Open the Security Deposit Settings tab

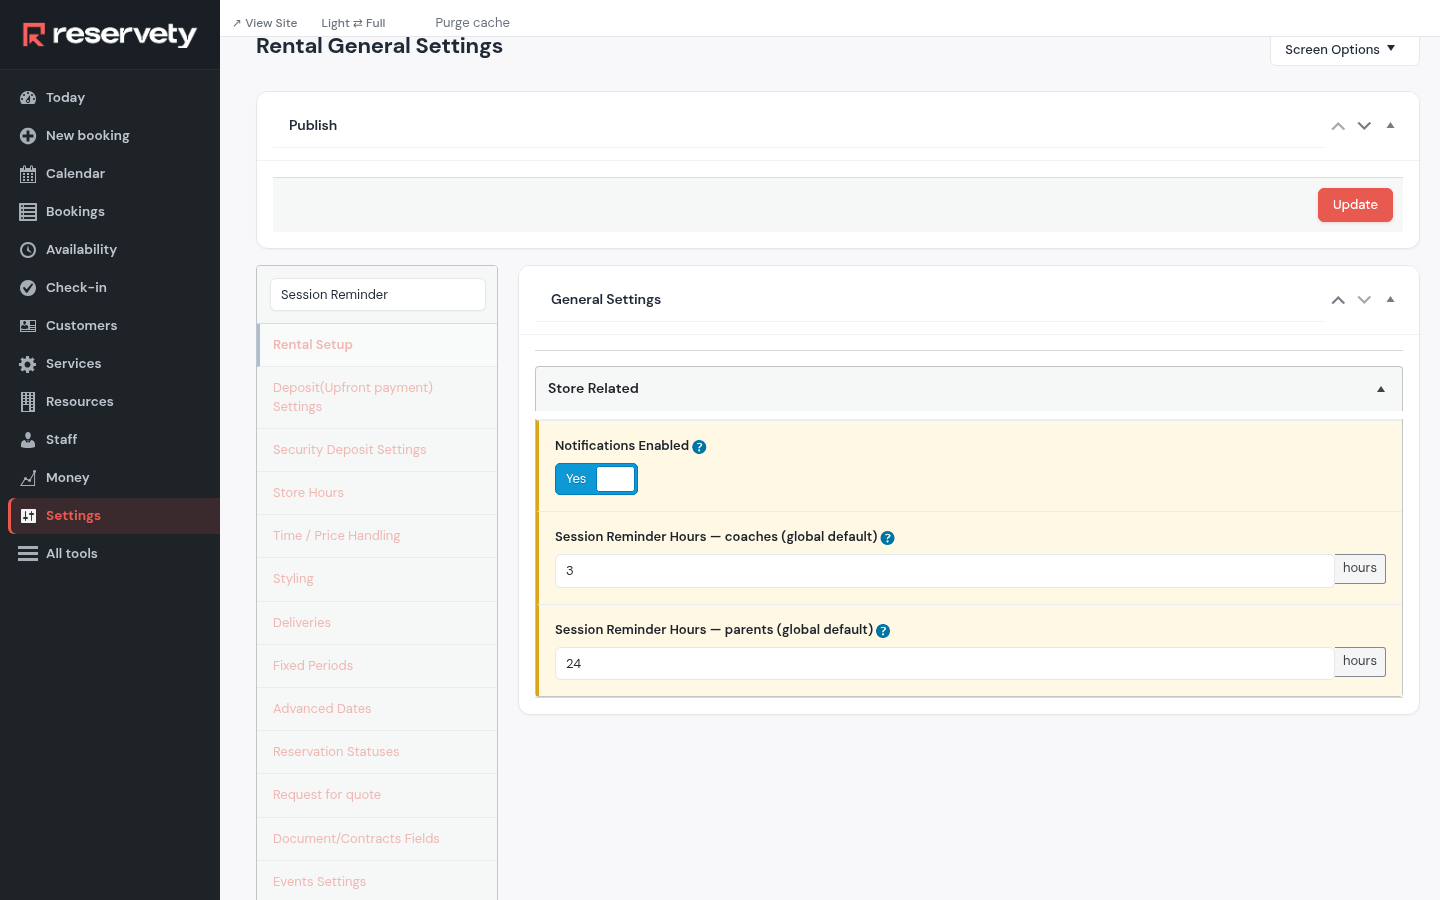pos(377,450)
